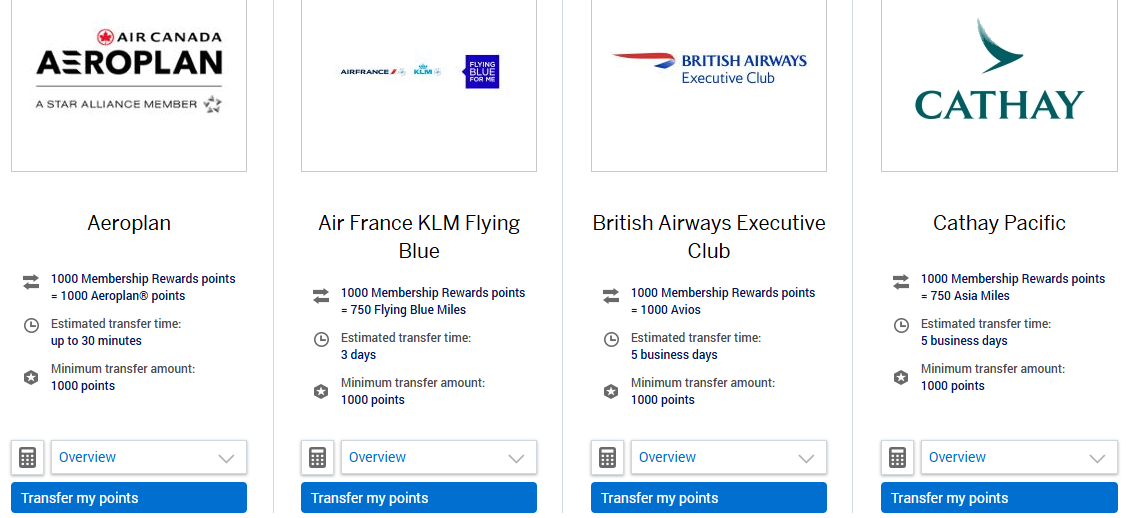Transfer my points to Aeroplan
The width and height of the screenshot is (1139, 518).
point(129,498)
